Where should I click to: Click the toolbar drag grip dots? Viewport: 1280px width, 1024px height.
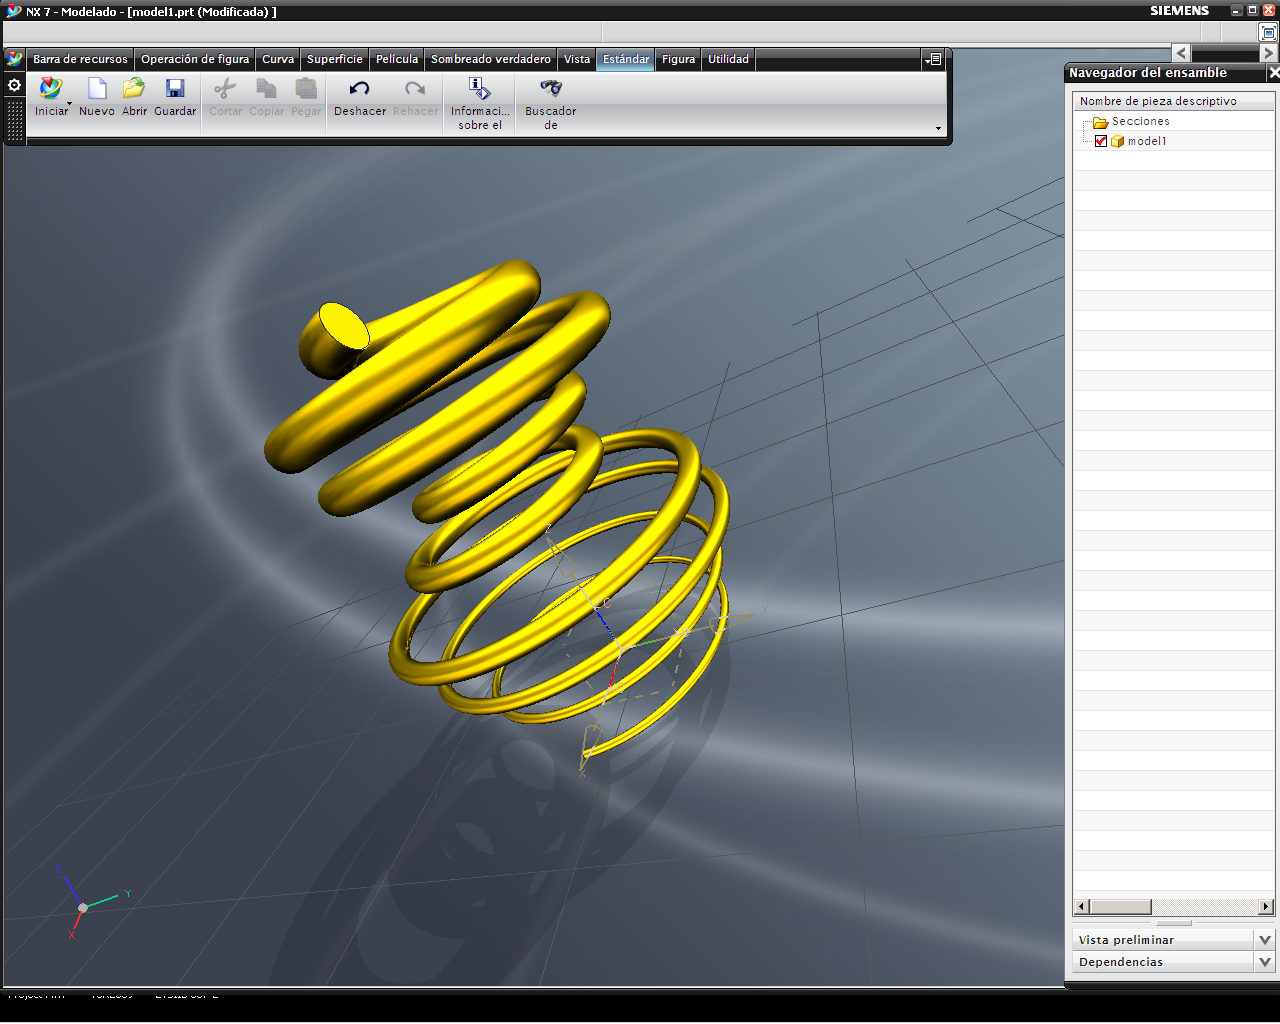click(x=14, y=120)
